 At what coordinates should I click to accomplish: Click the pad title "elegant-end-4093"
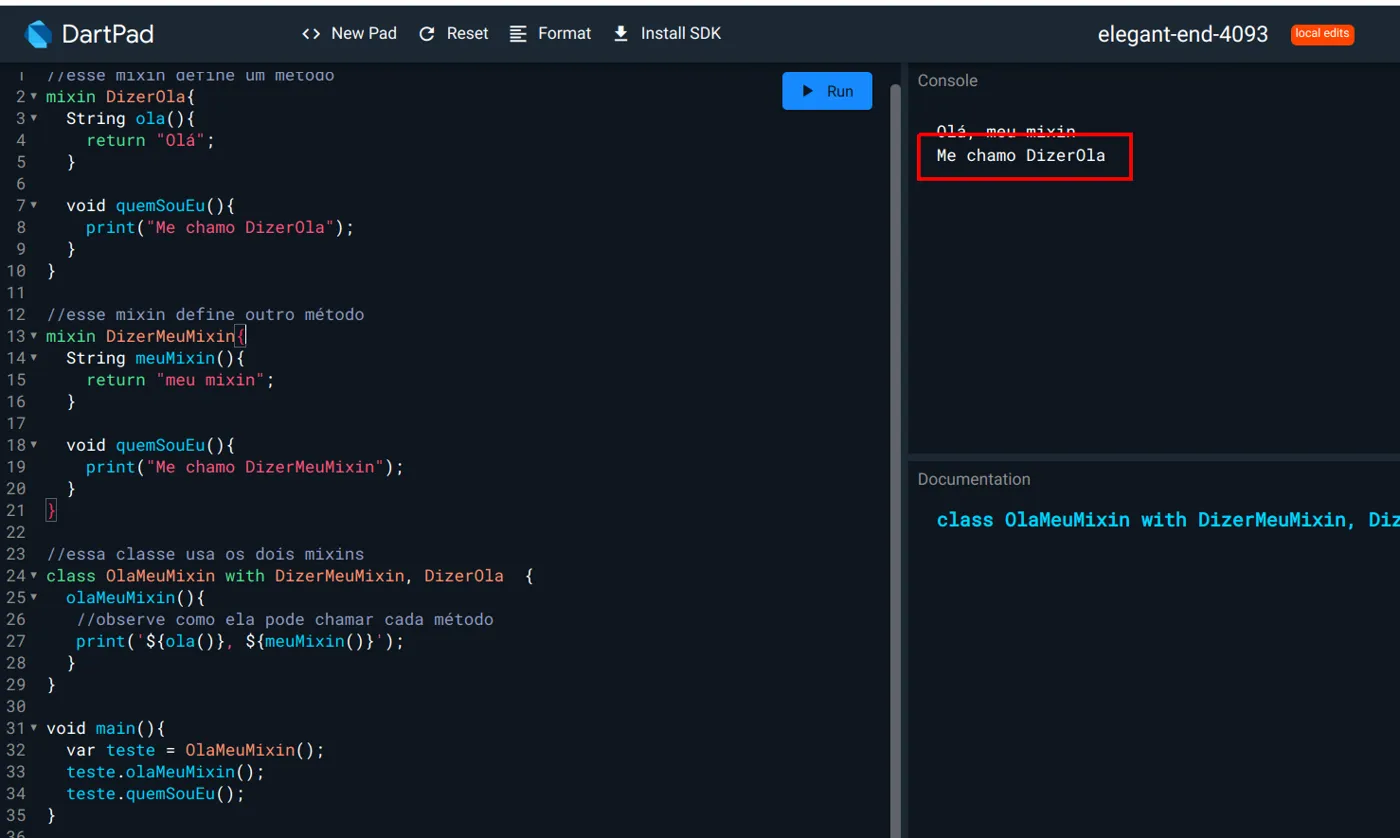[x=1183, y=34]
